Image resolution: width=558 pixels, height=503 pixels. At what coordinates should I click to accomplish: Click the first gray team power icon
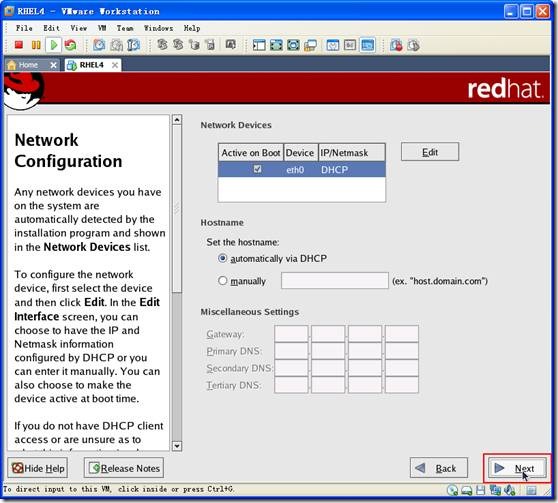(x=162, y=44)
